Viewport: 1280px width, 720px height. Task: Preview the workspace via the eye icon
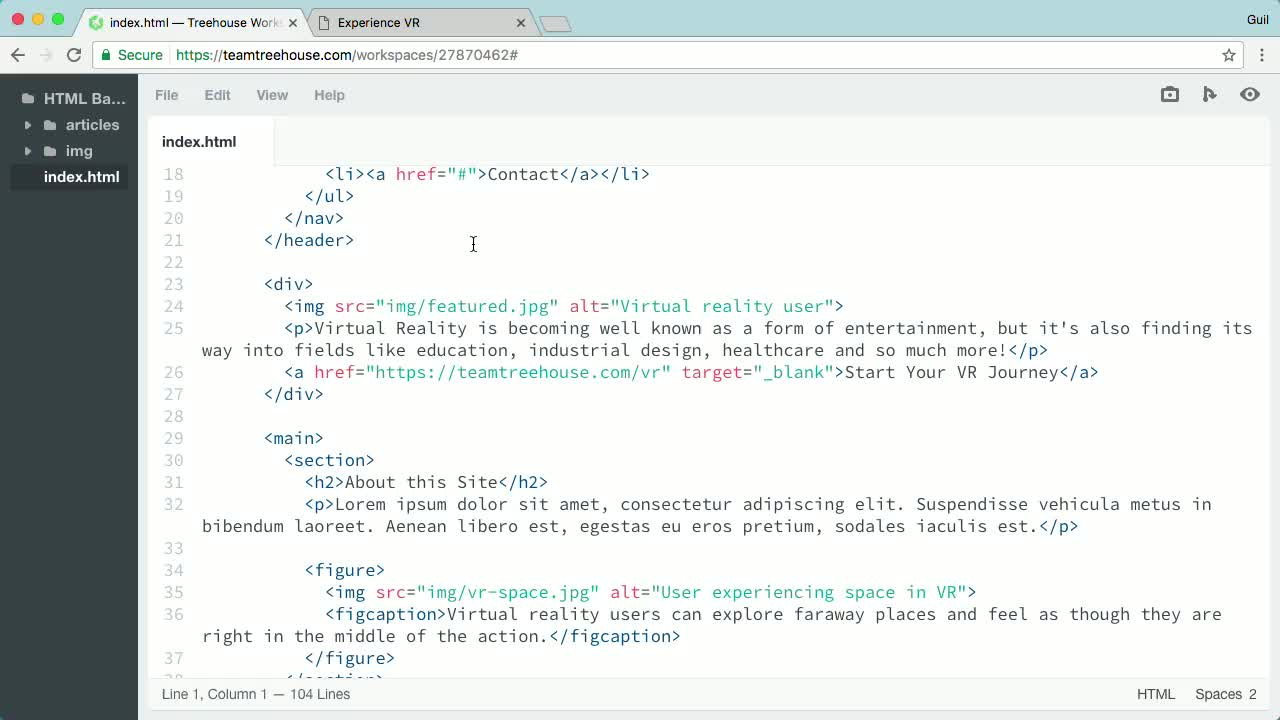(x=1249, y=94)
